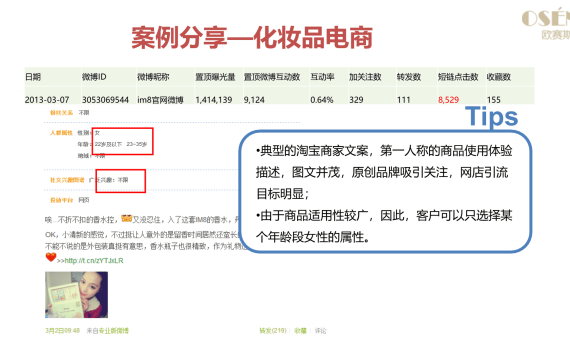Select the gender value 女
This screenshot has height=360, width=570.
tap(97, 133)
